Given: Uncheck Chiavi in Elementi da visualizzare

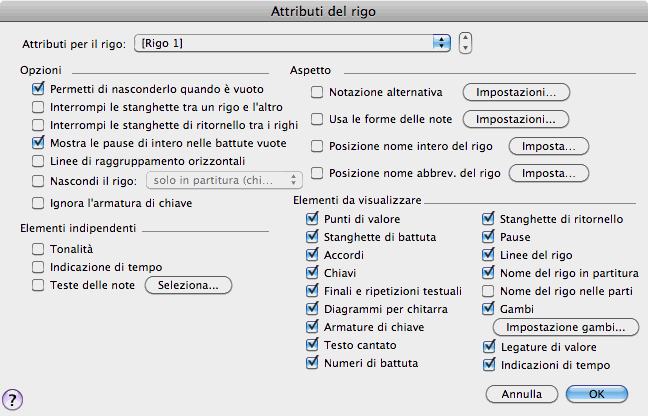Looking at the screenshot, I should (x=314, y=273).
